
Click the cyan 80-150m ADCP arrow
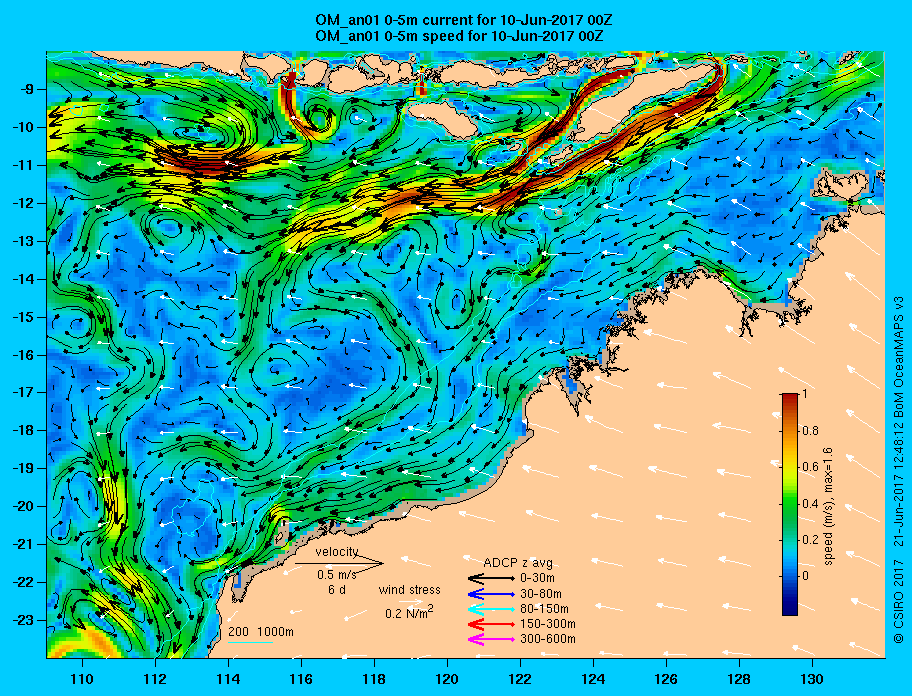click(491, 609)
